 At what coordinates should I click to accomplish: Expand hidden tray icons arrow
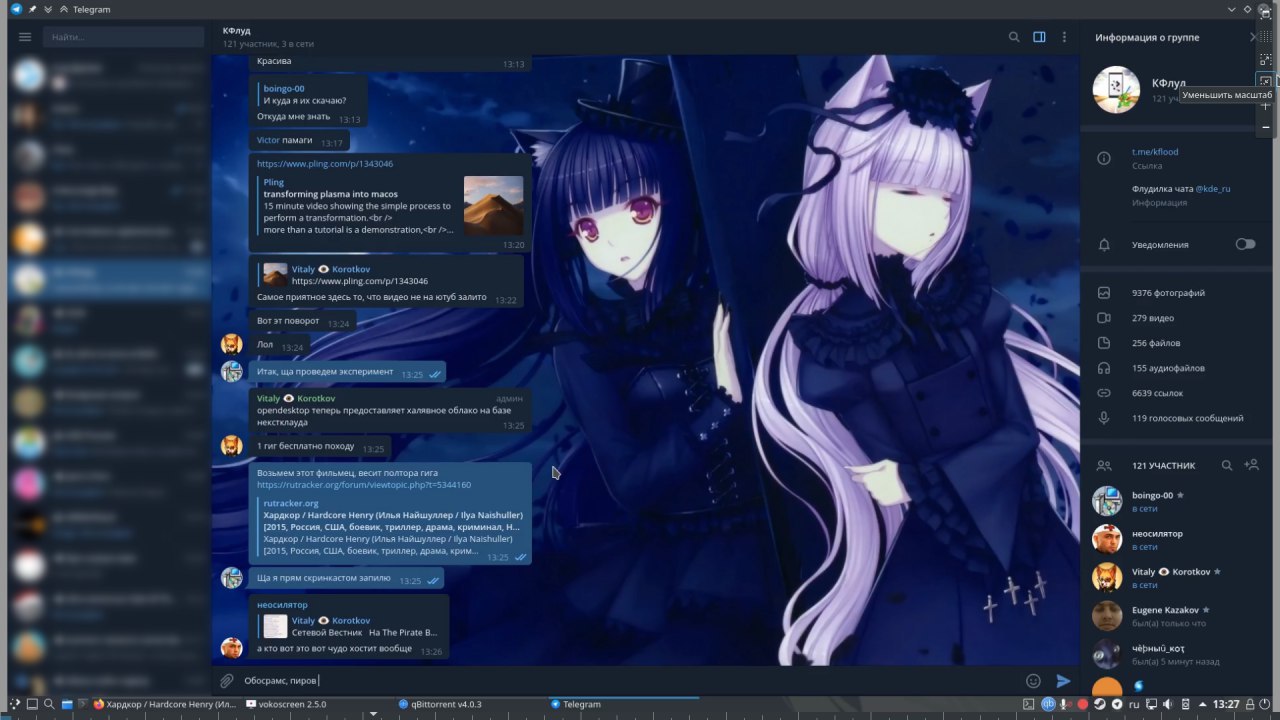(1203, 704)
